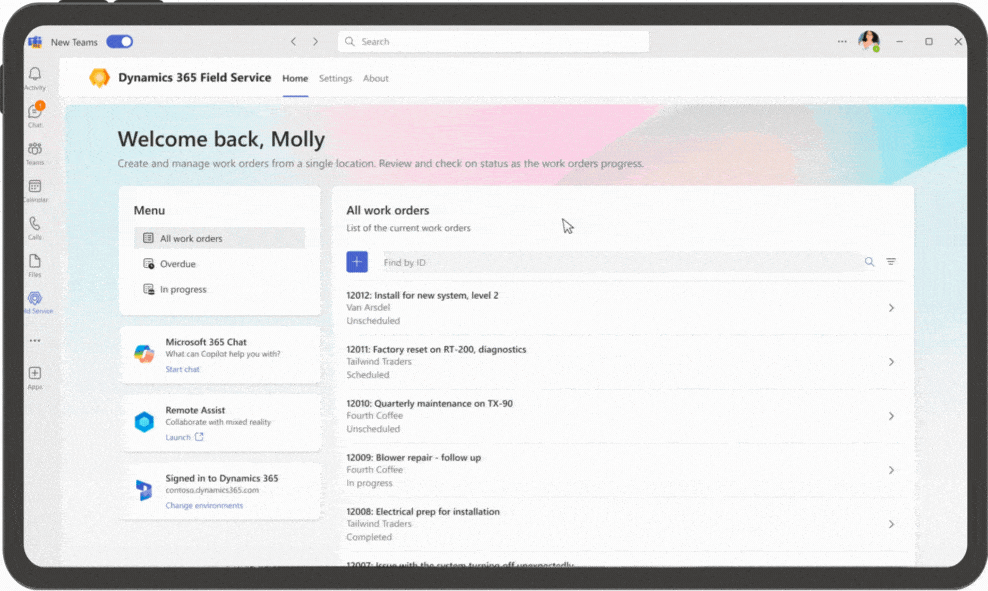The width and height of the screenshot is (988, 591).
Task: Open 12010: Quarterly maintenance on TX-90 title
Action: [429, 403]
